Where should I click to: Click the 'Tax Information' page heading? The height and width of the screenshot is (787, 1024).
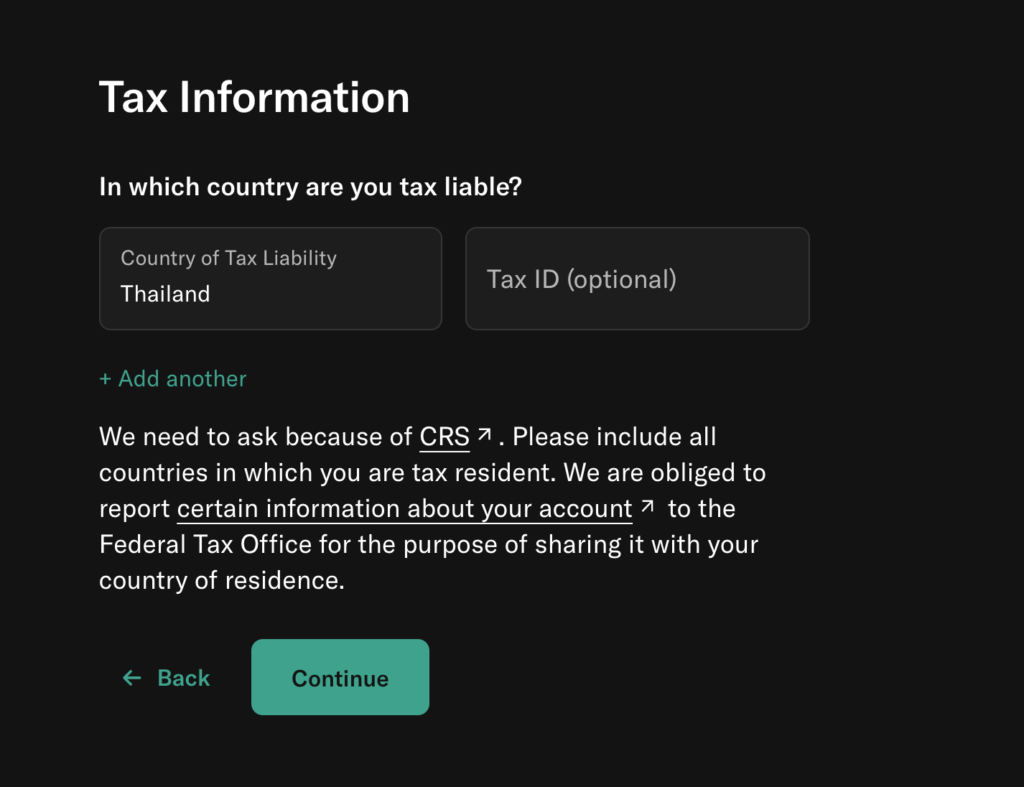[x=254, y=97]
